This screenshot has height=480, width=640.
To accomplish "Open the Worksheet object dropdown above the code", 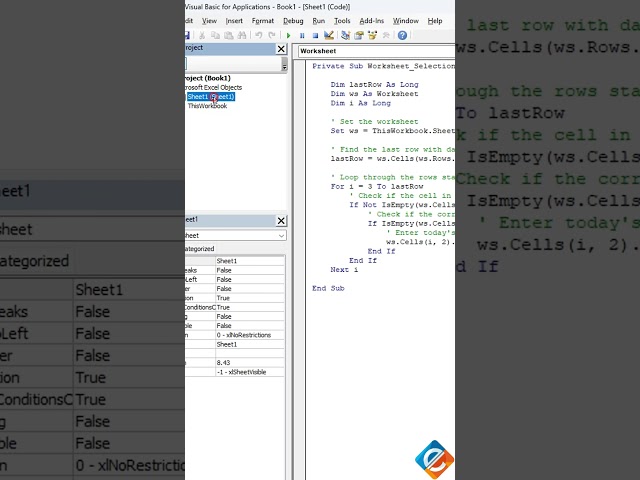I will pos(376,51).
